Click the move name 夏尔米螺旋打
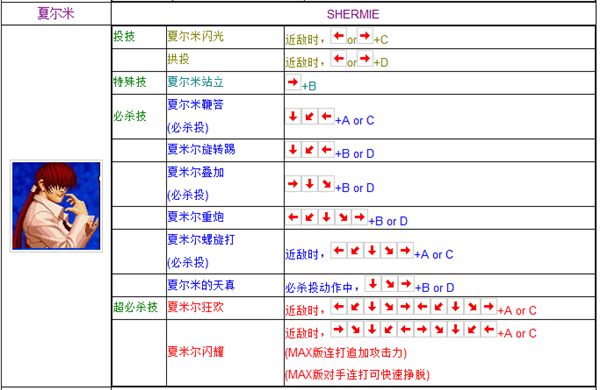The height and width of the screenshot is (390, 600). point(201,240)
